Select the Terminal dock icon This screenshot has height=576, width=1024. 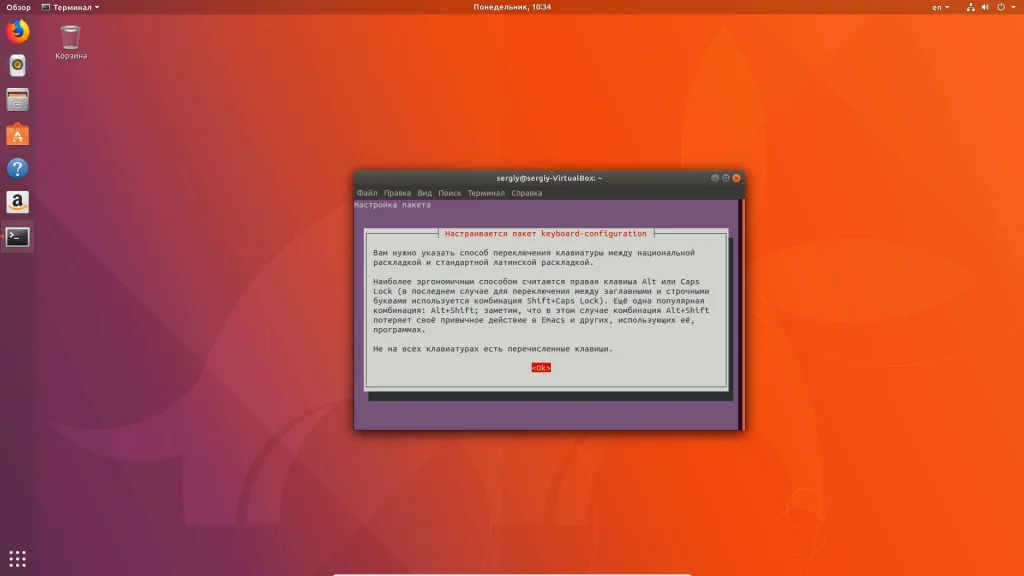[18, 237]
